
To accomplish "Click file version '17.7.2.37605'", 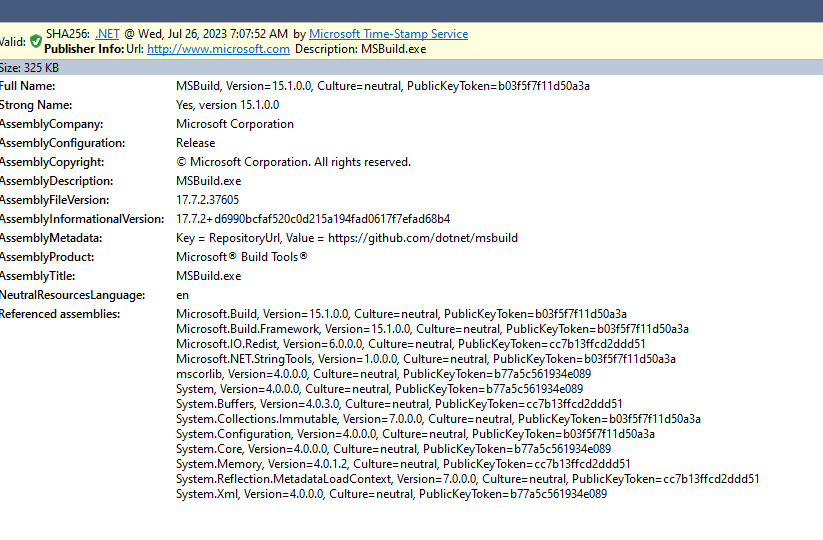I will [x=207, y=200].
